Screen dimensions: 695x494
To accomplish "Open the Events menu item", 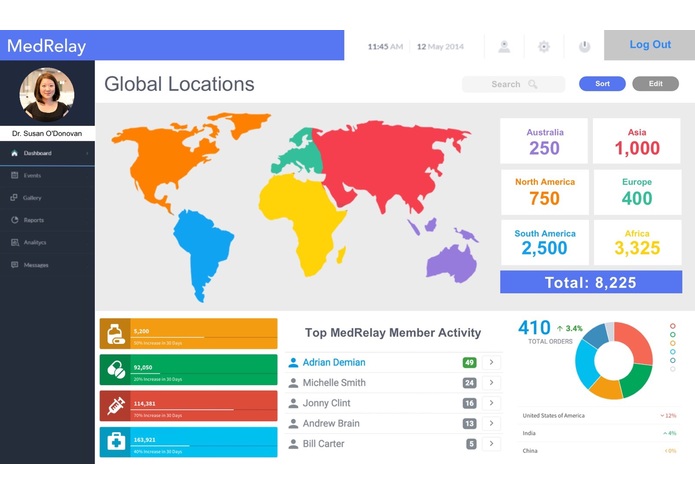I will tap(47, 175).
